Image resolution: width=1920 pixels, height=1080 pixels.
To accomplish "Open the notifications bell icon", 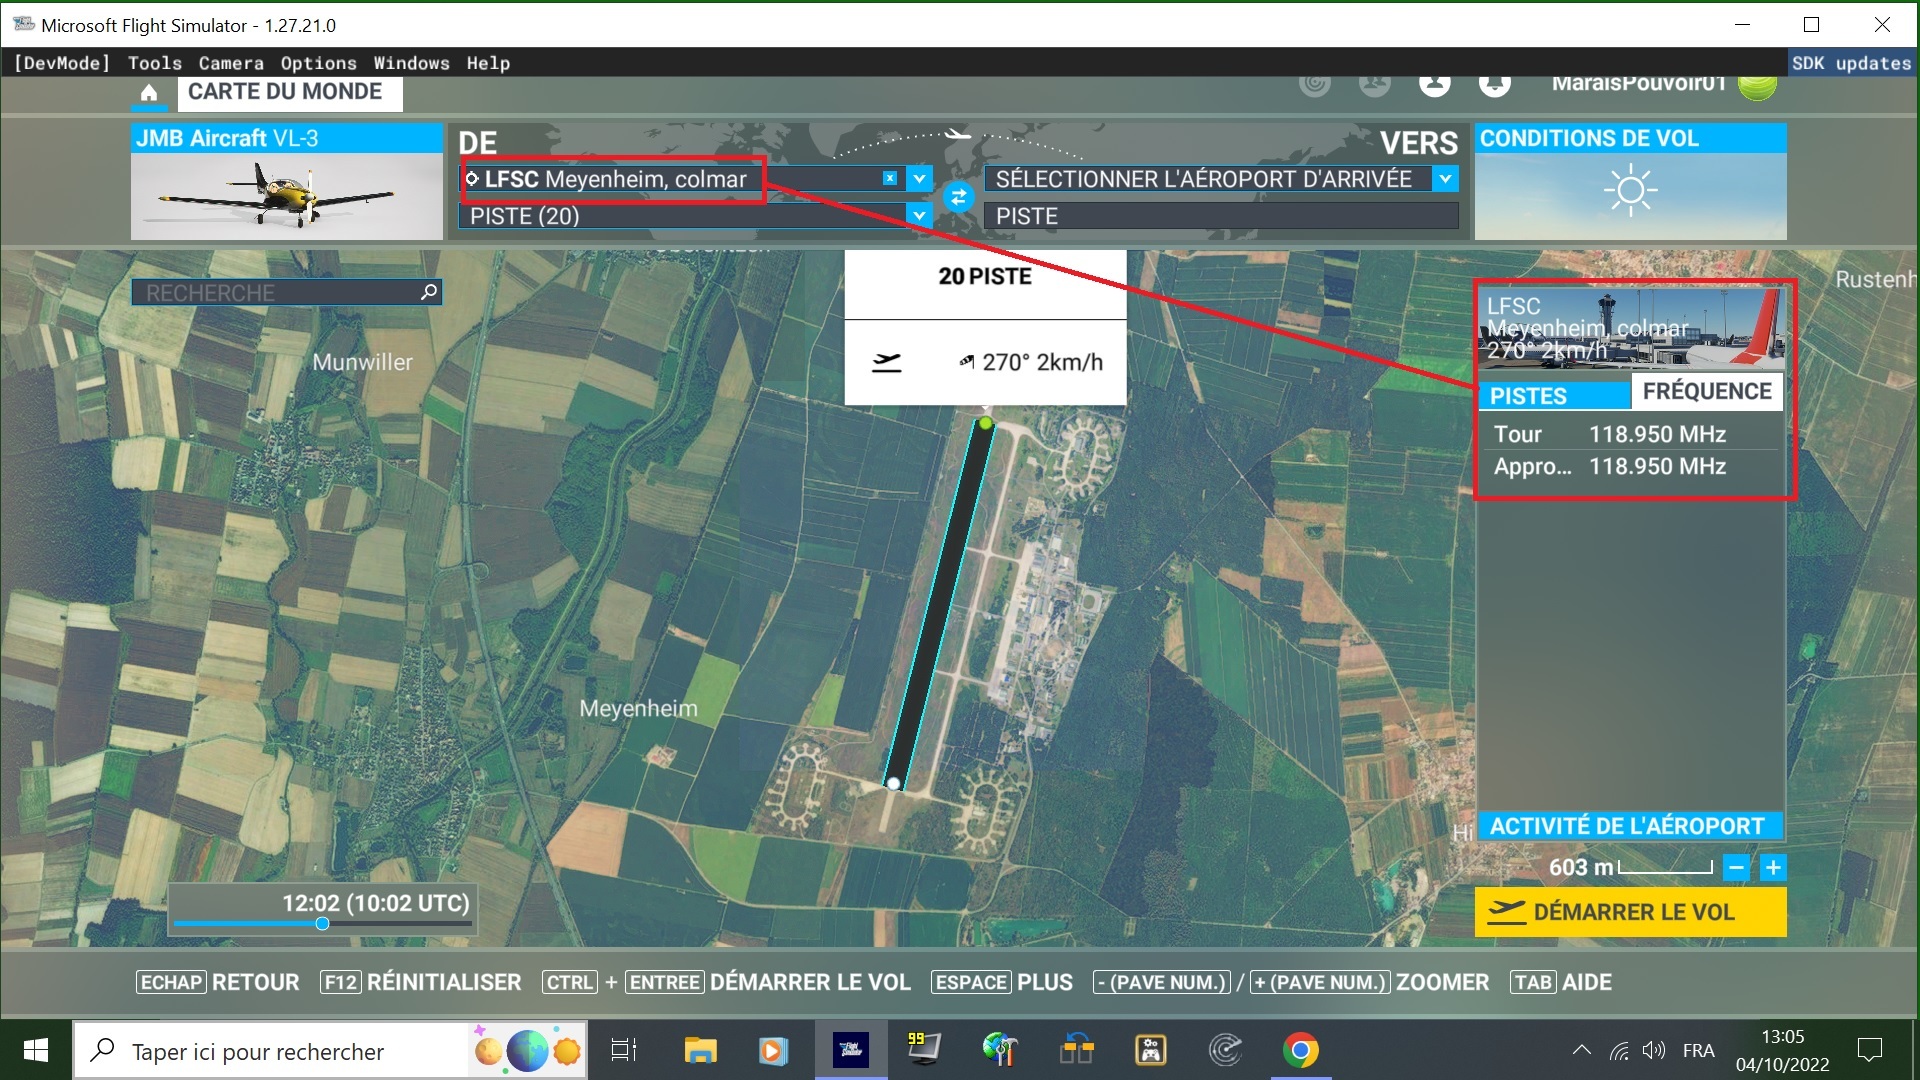I will pos(1494,84).
